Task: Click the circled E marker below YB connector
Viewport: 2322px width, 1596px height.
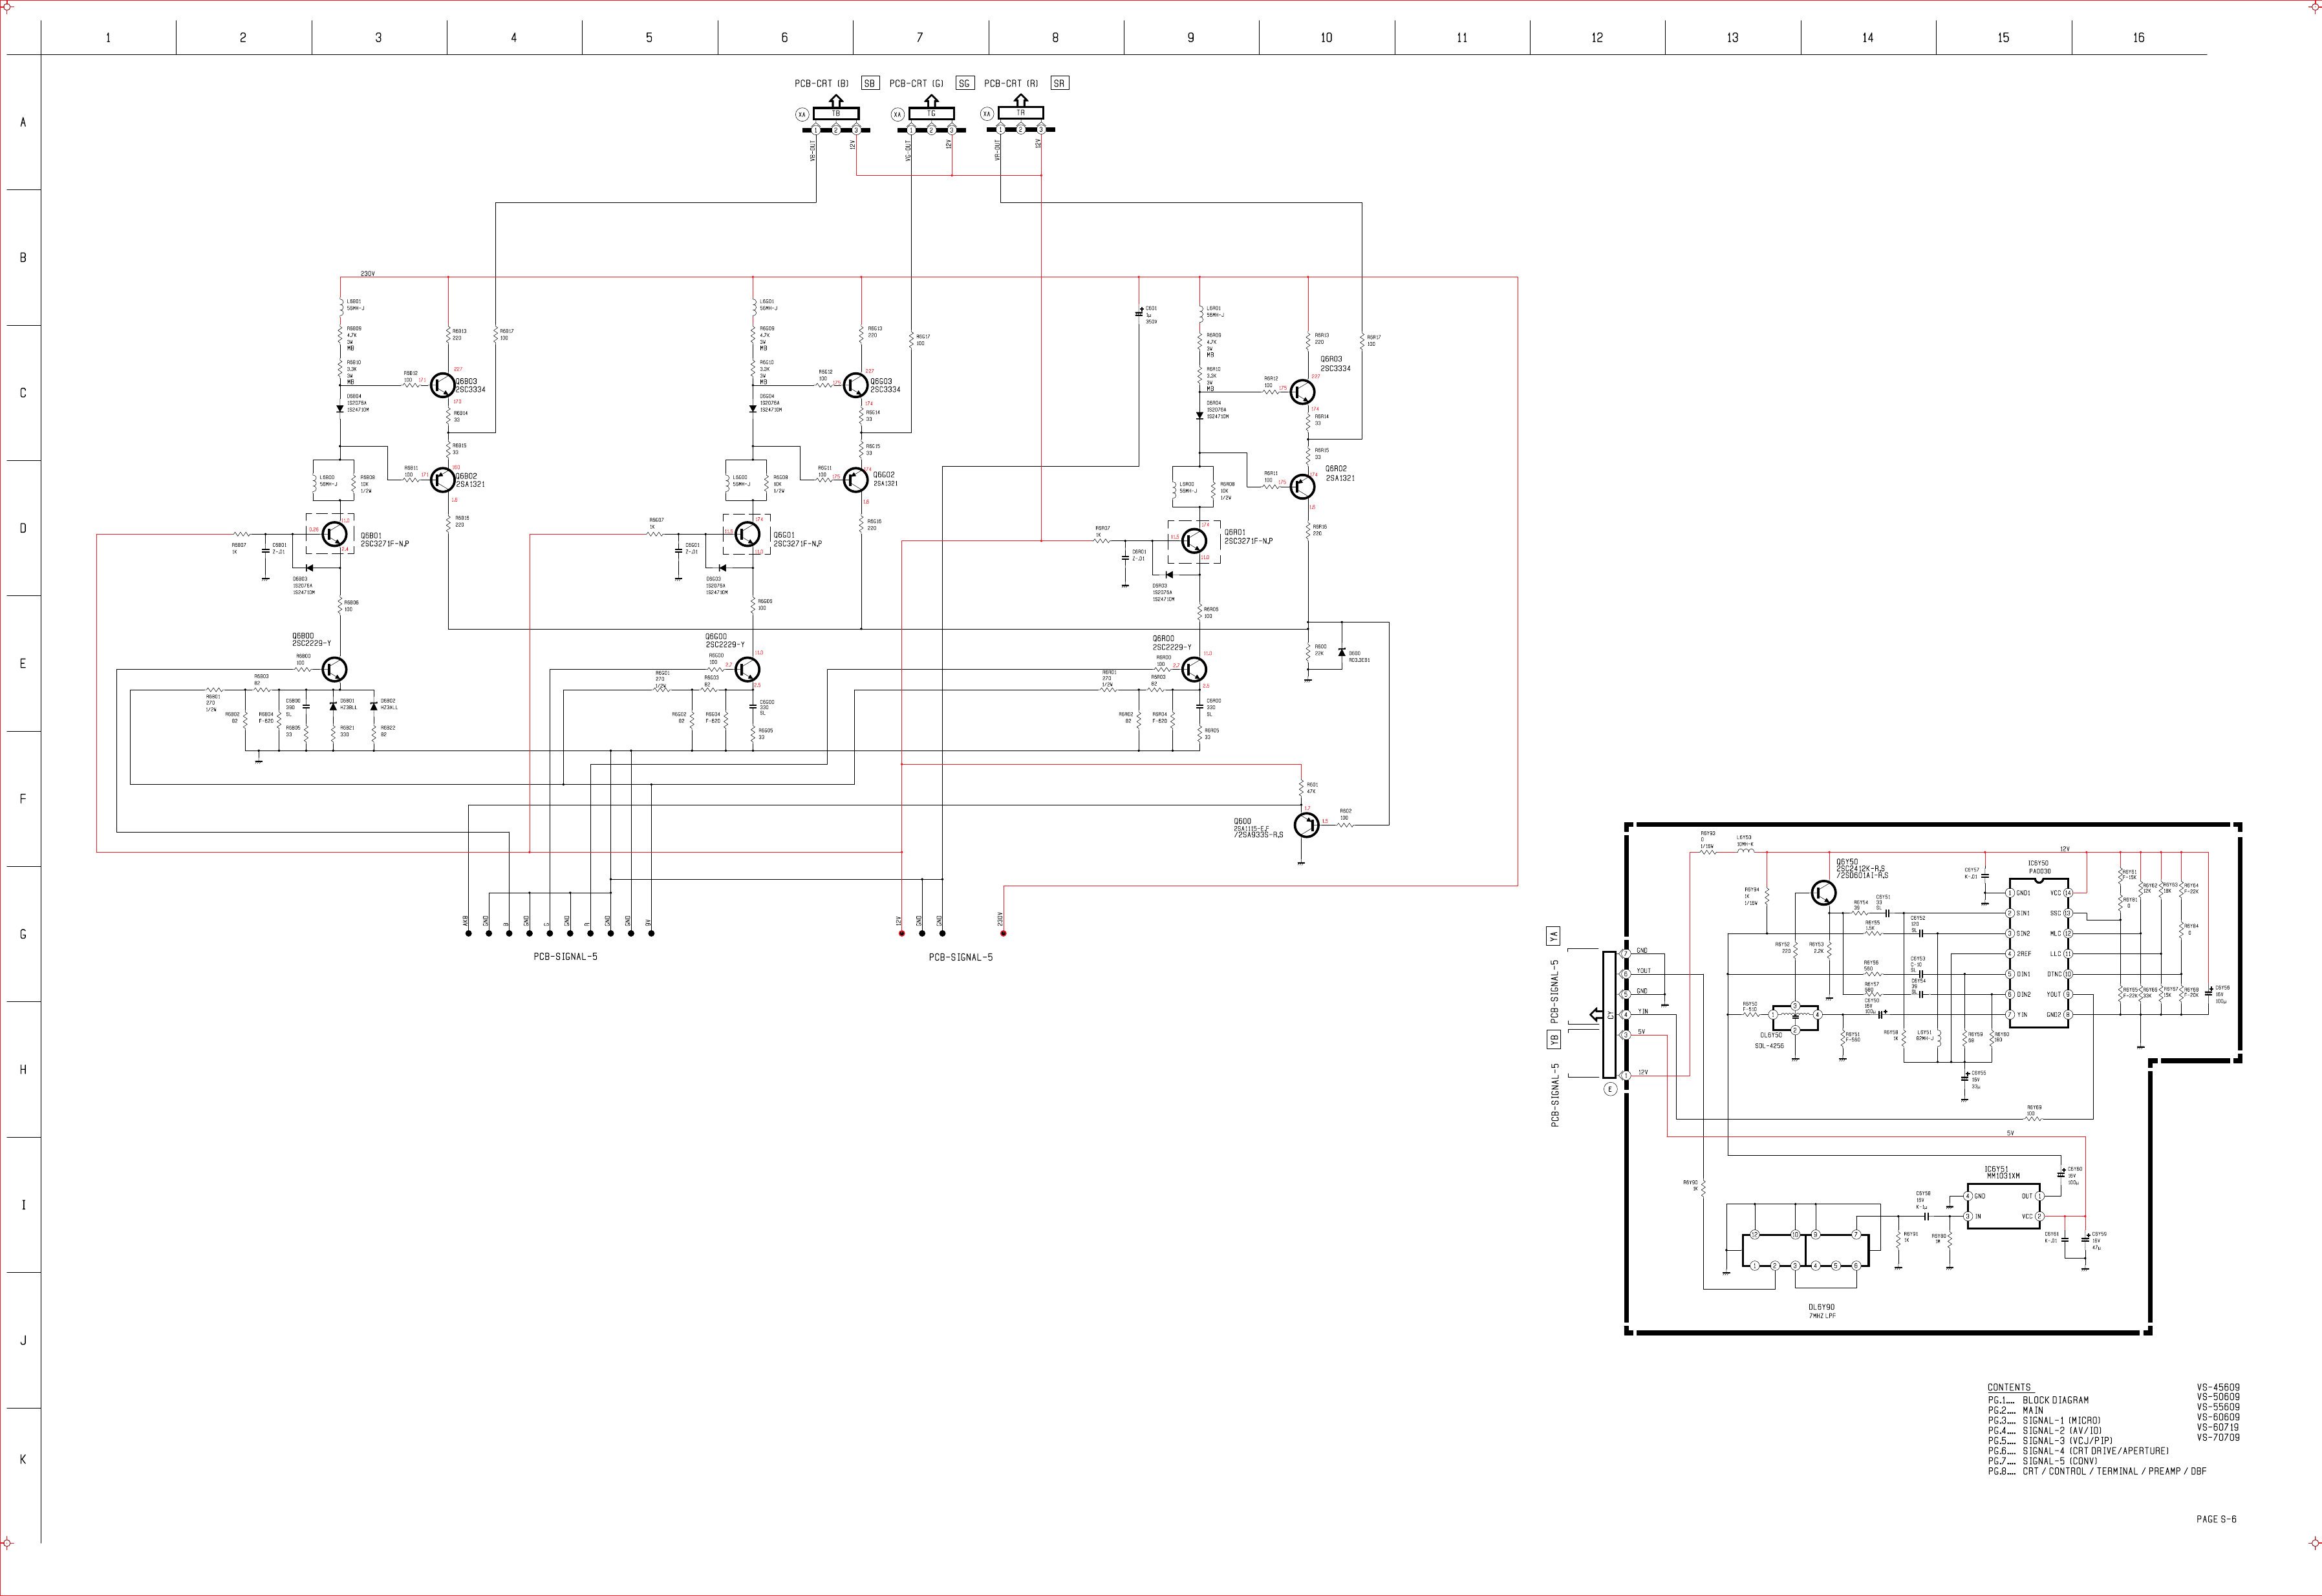Action: pos(1610,1089)
